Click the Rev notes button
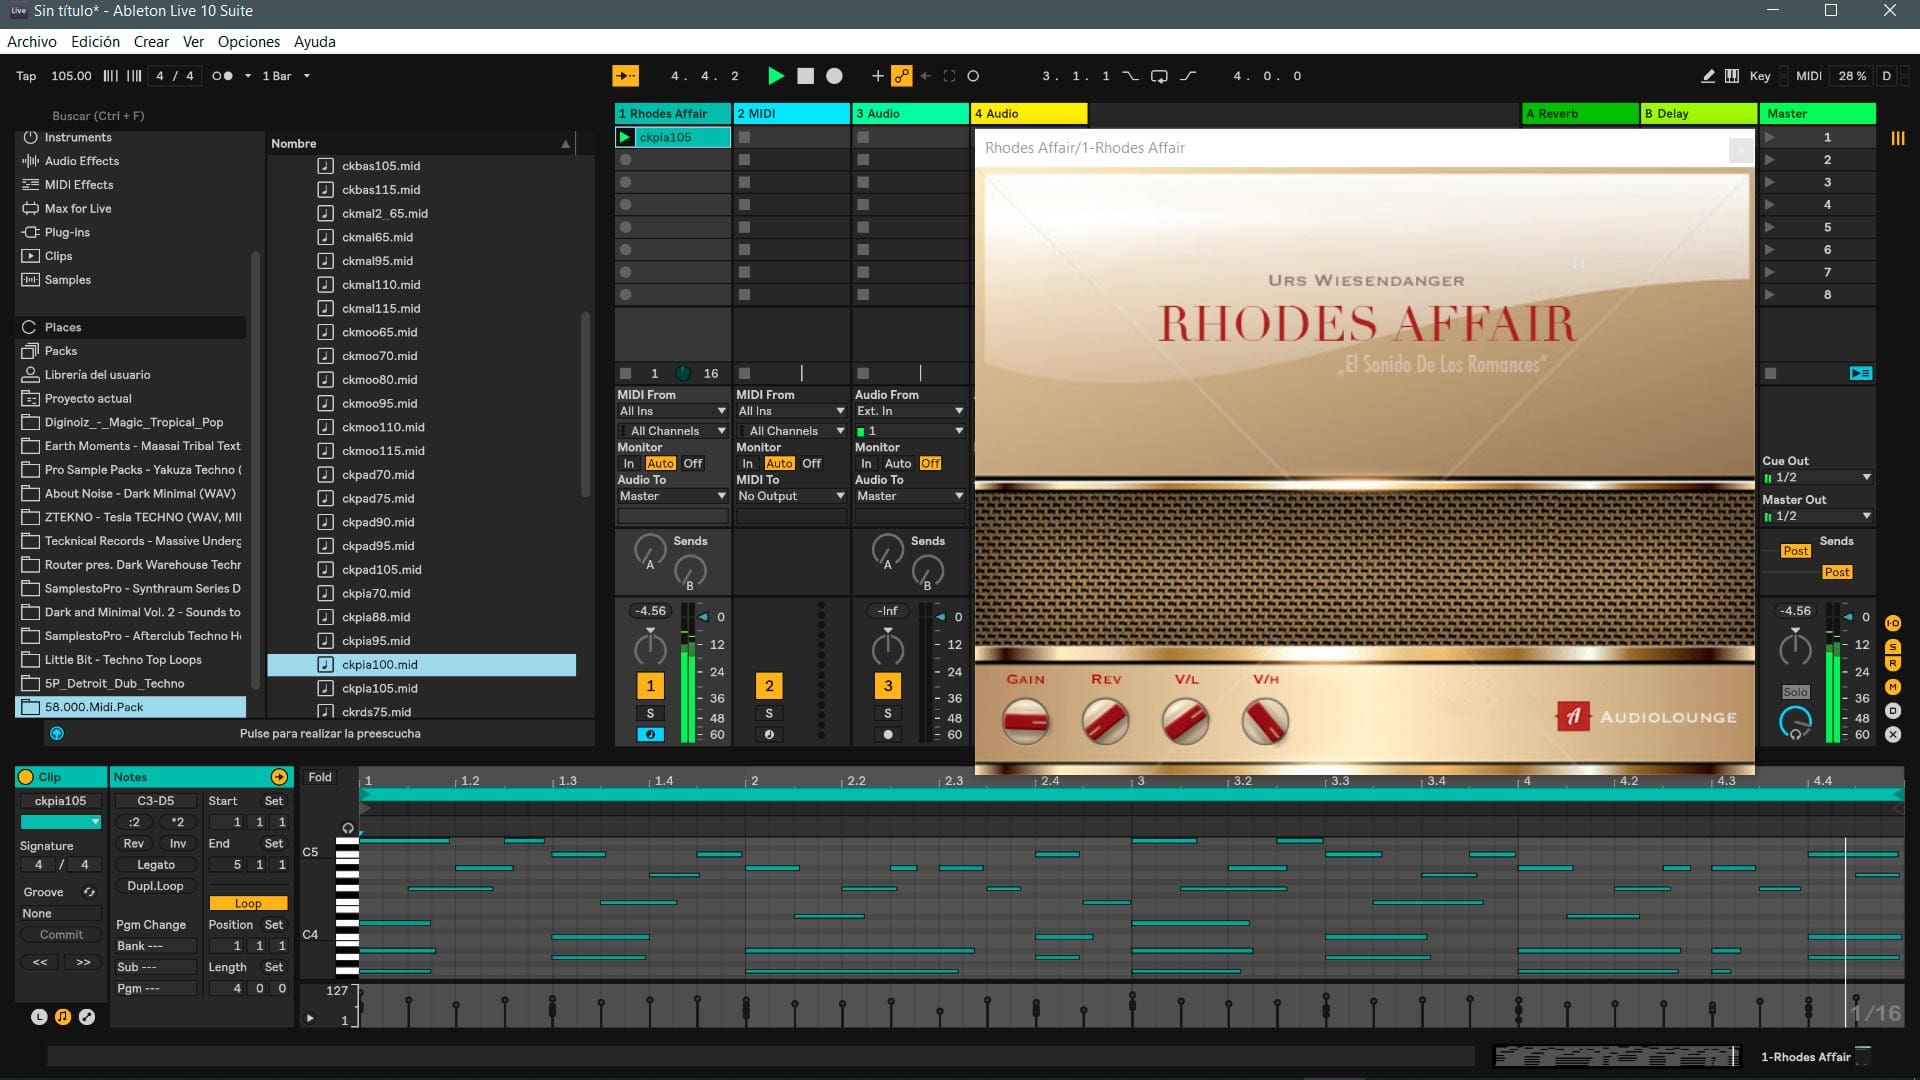The image size is (1920, 1080). pyautogui.click(x=133, y=844)
